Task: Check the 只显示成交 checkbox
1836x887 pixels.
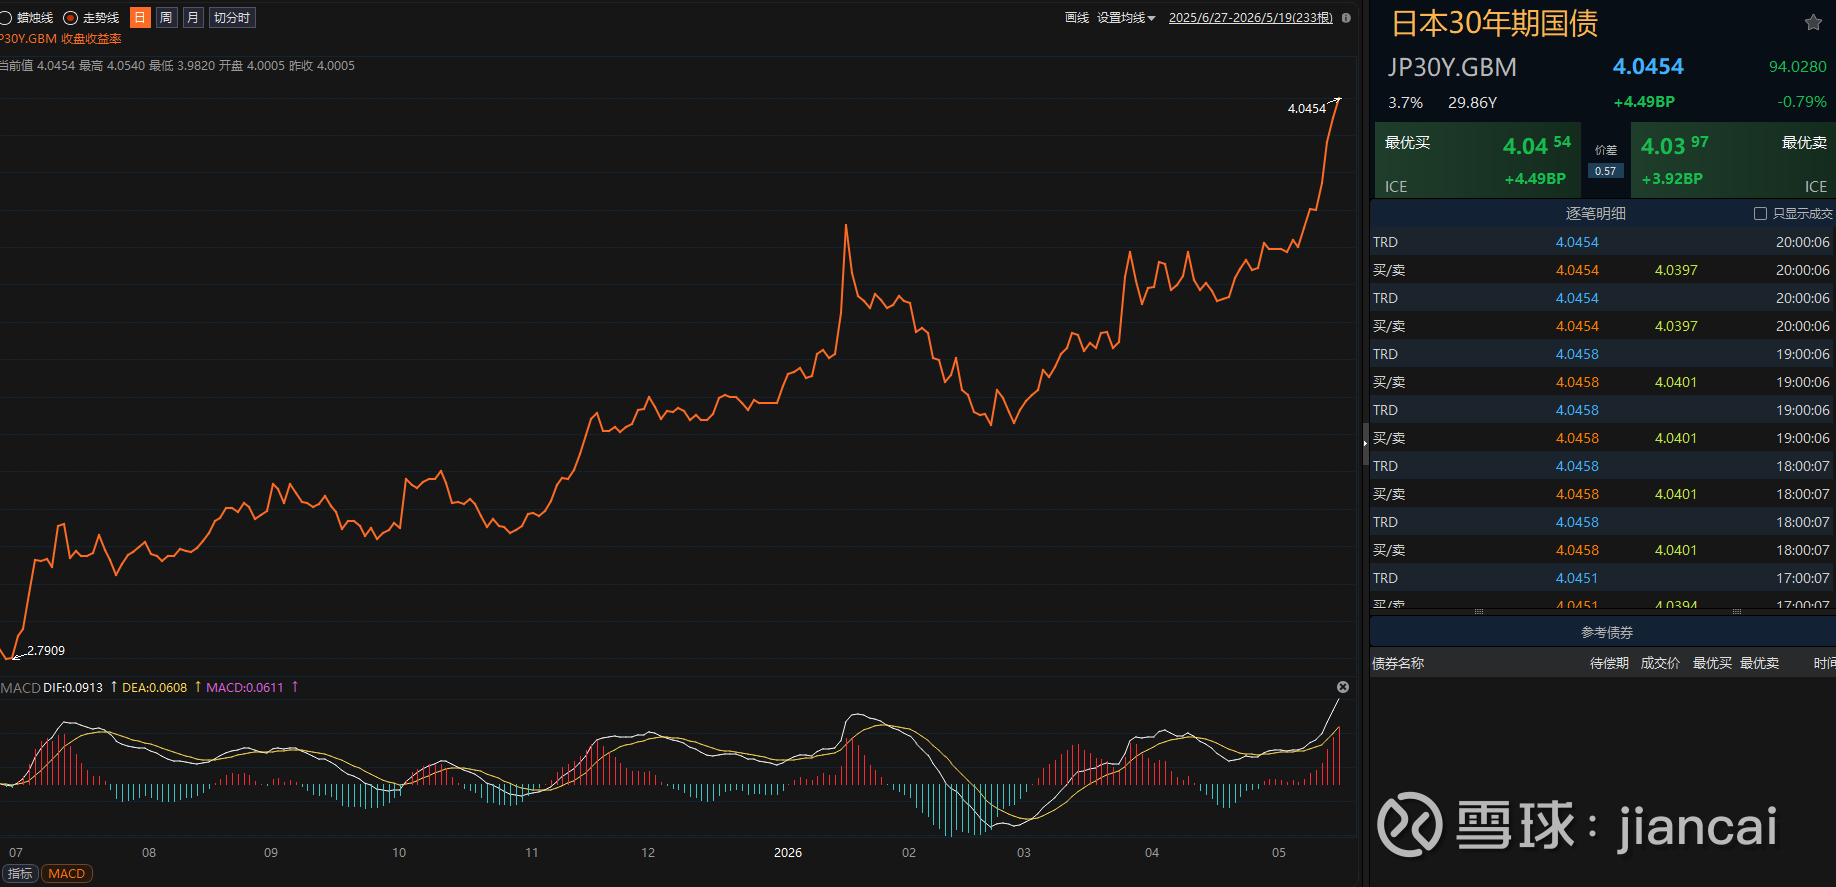Action: [x=1760, y=214]
